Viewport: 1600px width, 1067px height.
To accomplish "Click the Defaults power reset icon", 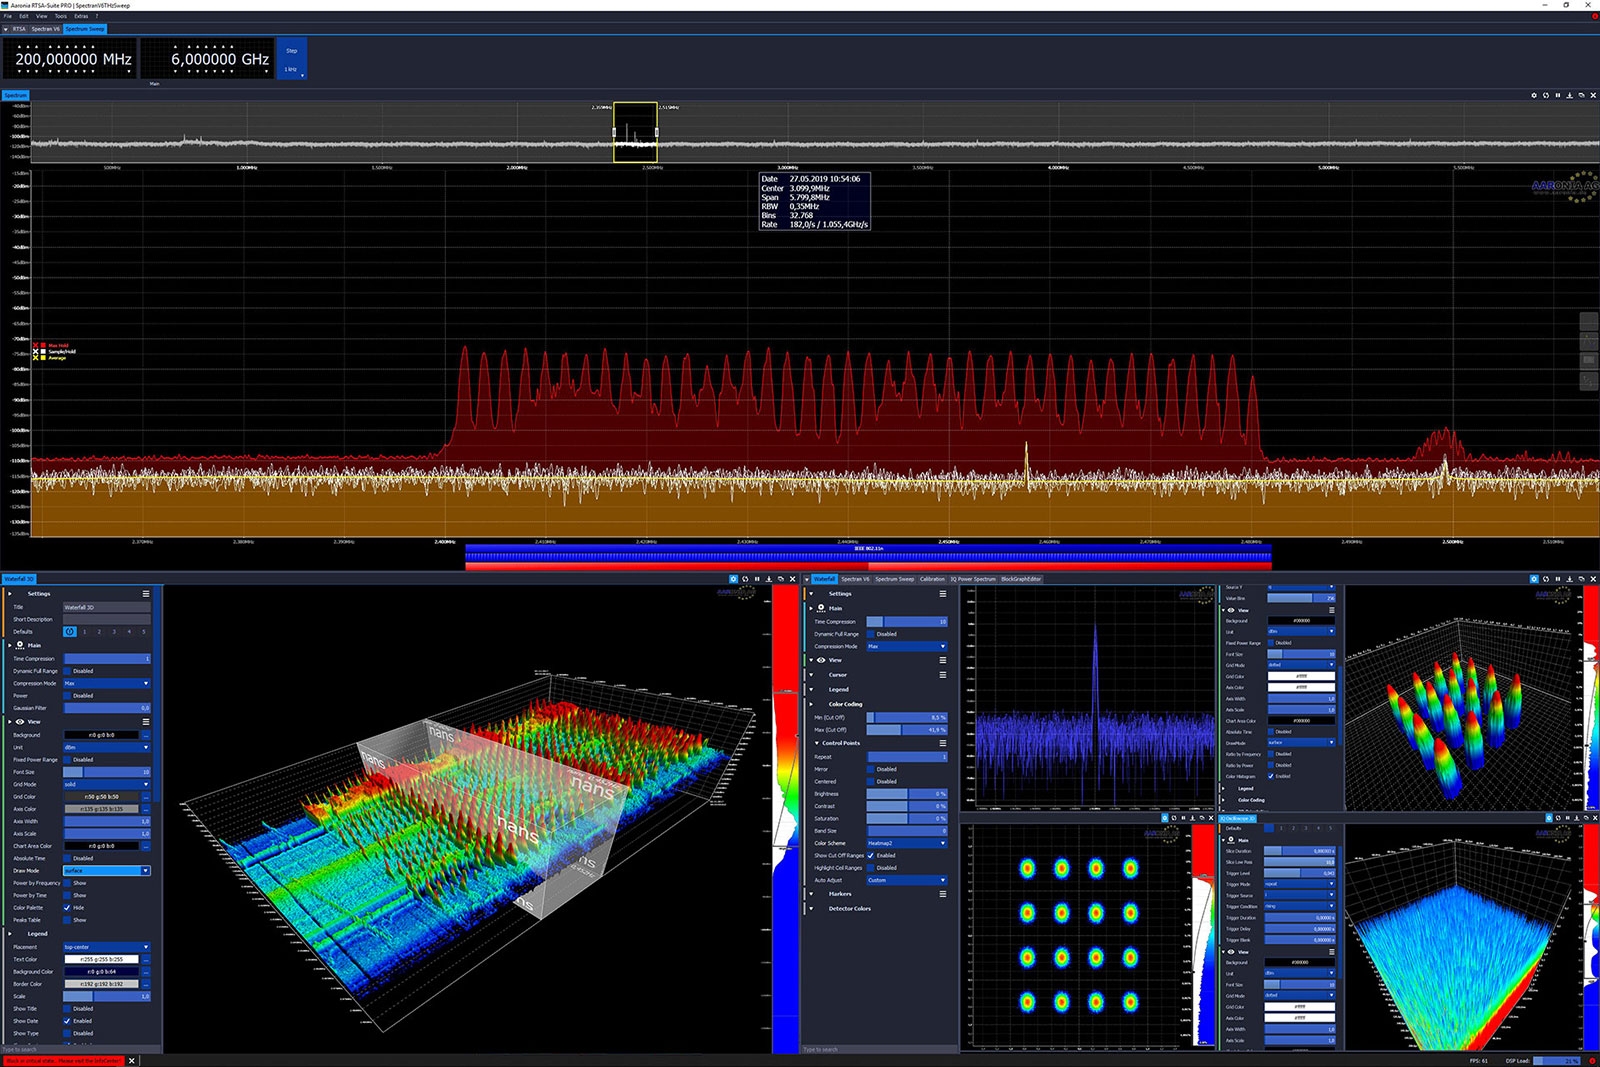I will (70, 632).
